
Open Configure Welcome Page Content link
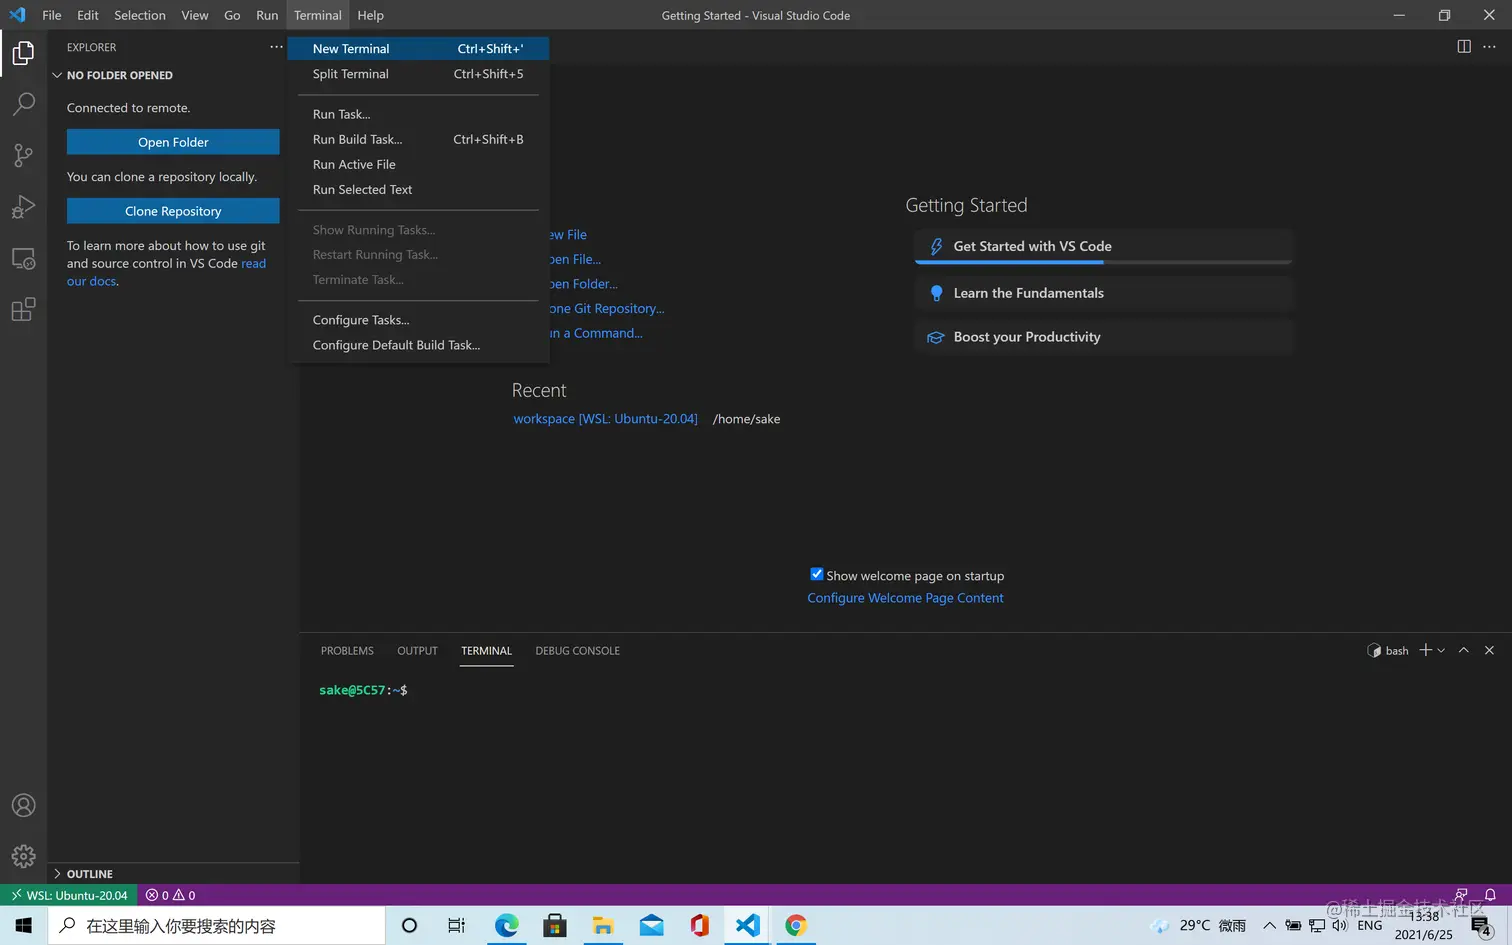coord(905,598)
